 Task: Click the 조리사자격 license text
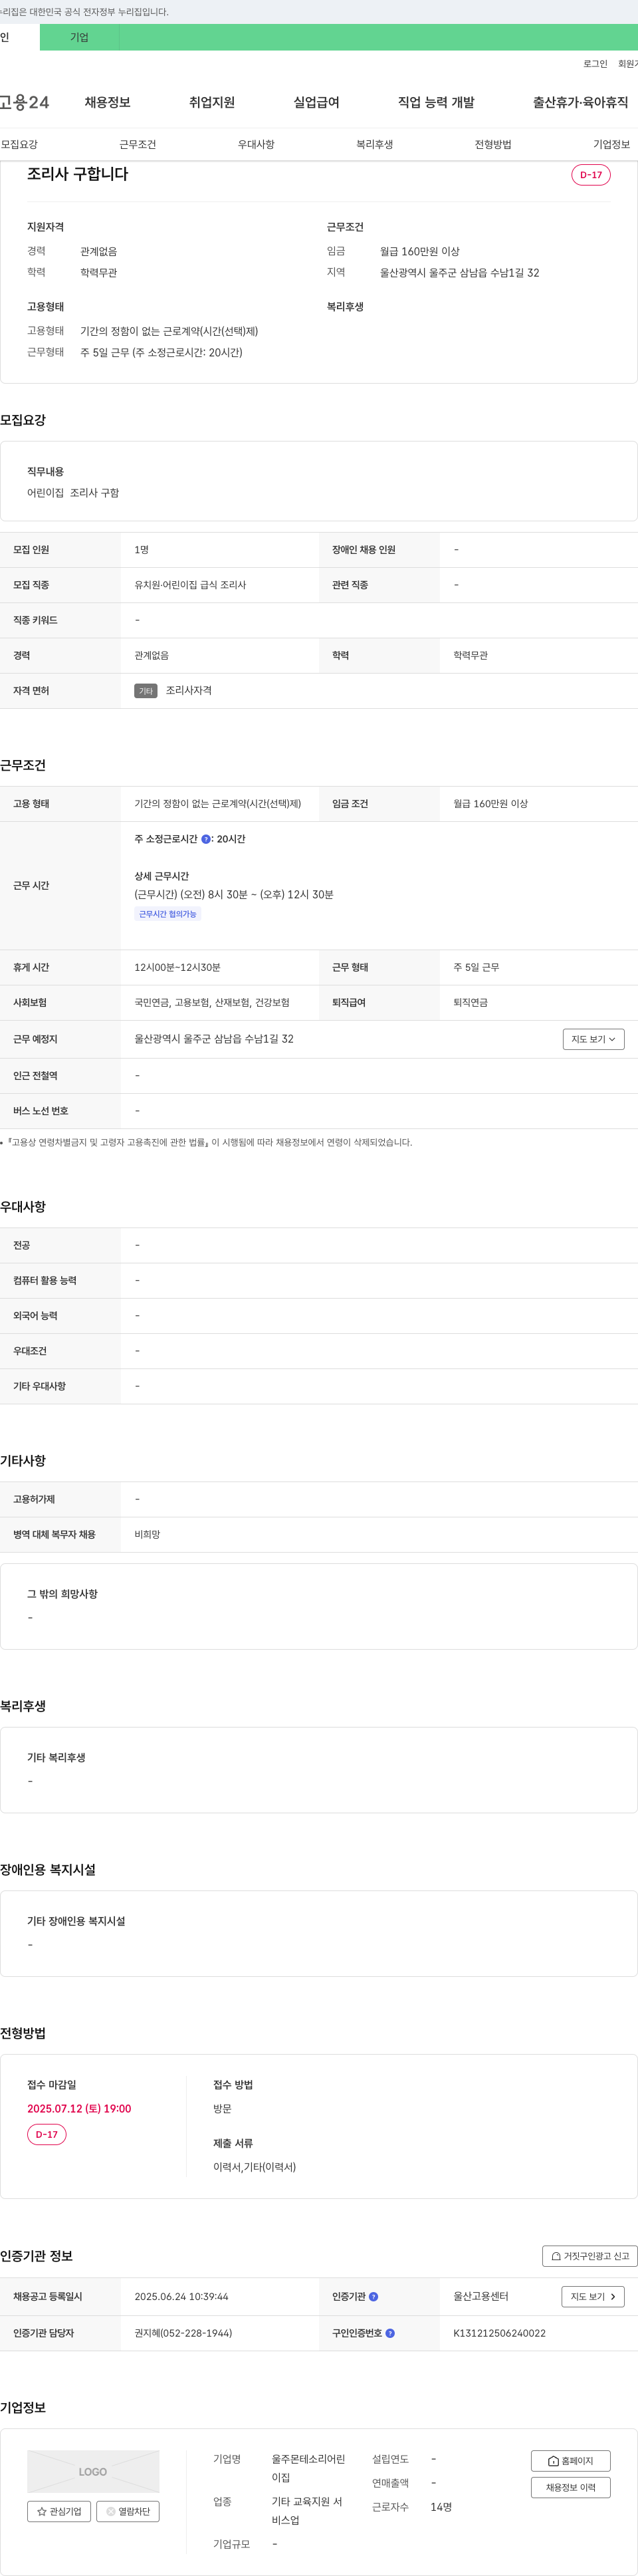point(188,691)
